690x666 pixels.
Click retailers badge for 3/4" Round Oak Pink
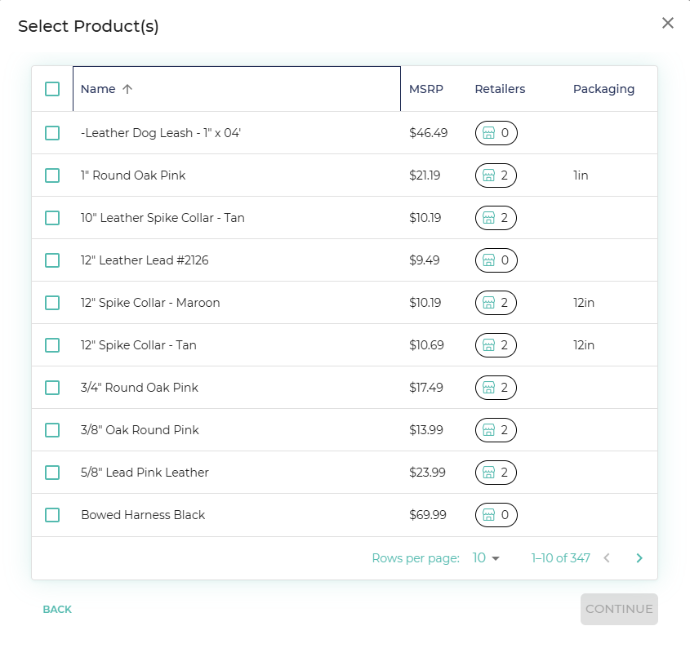(x=495, y=387)
